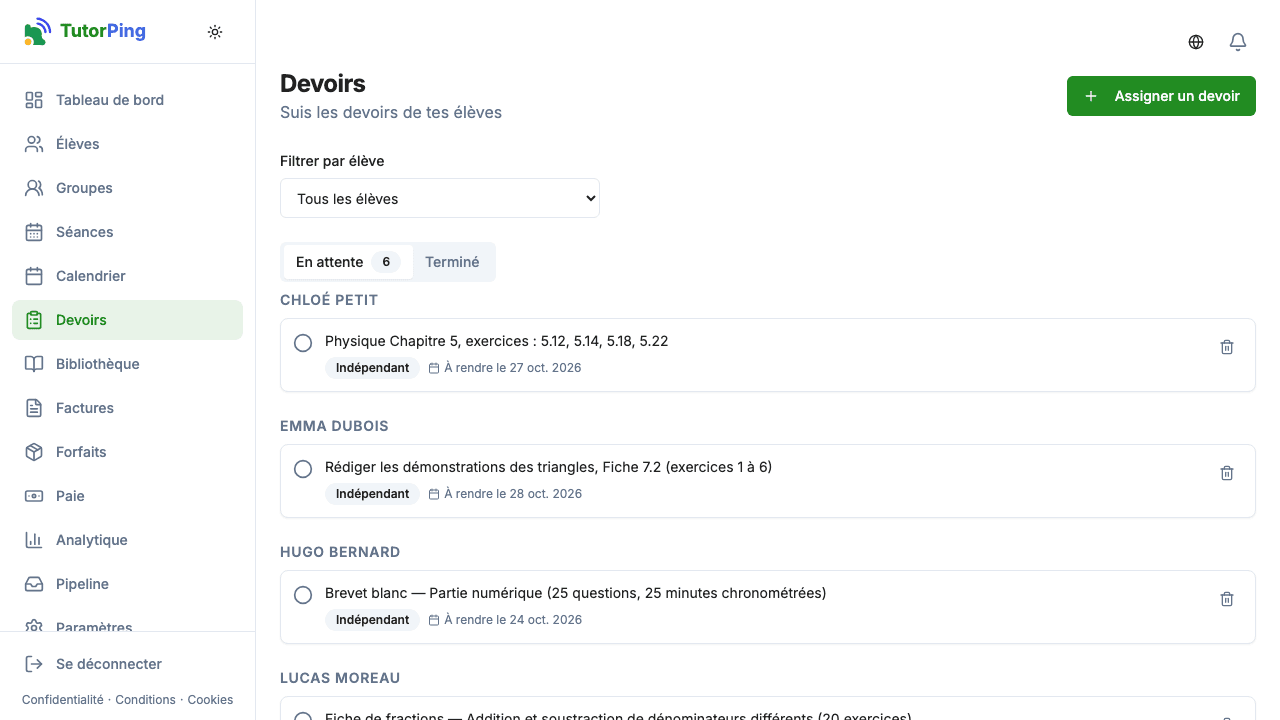This screenshot has height=720, width=1280.
Task: Open Calendrier in the sidebar
Action: click(127, 276)
